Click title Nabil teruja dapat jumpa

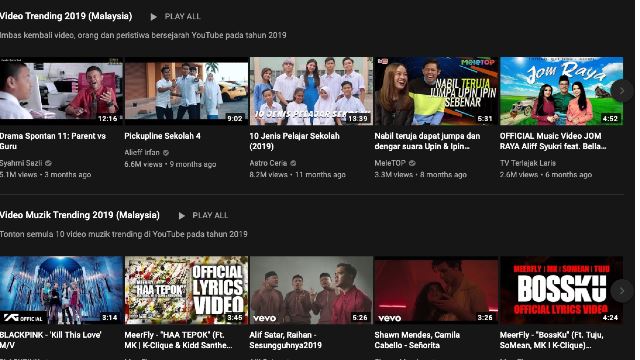pos(427,141)
